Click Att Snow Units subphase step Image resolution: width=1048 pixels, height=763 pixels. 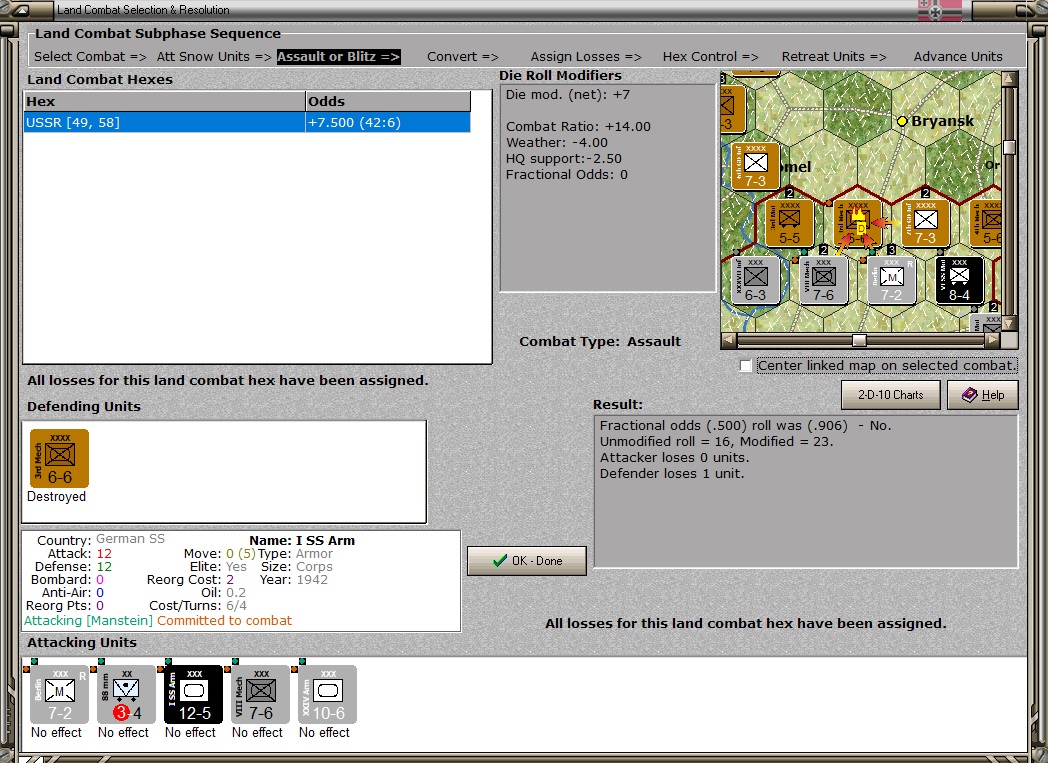point(214,57)
